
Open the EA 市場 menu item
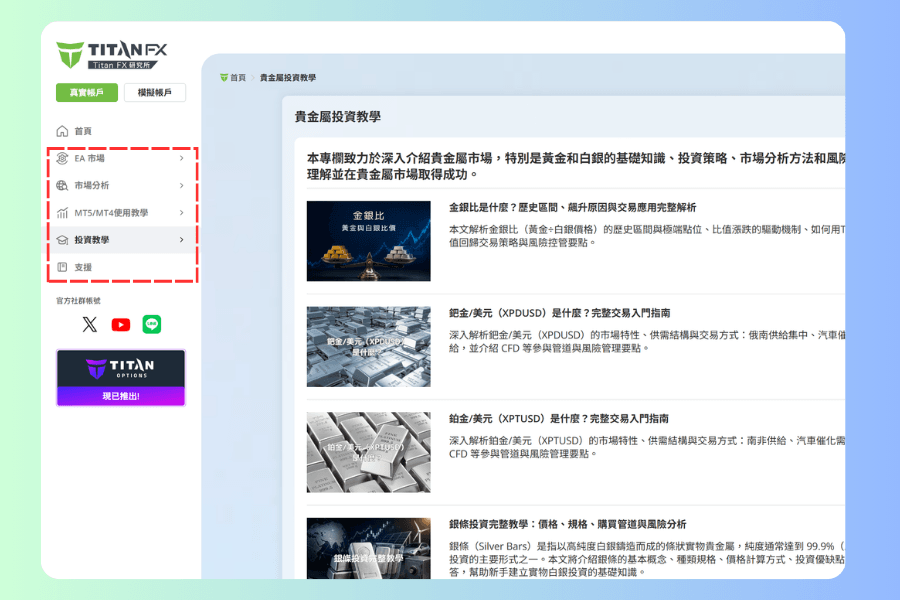click(121, 158)
